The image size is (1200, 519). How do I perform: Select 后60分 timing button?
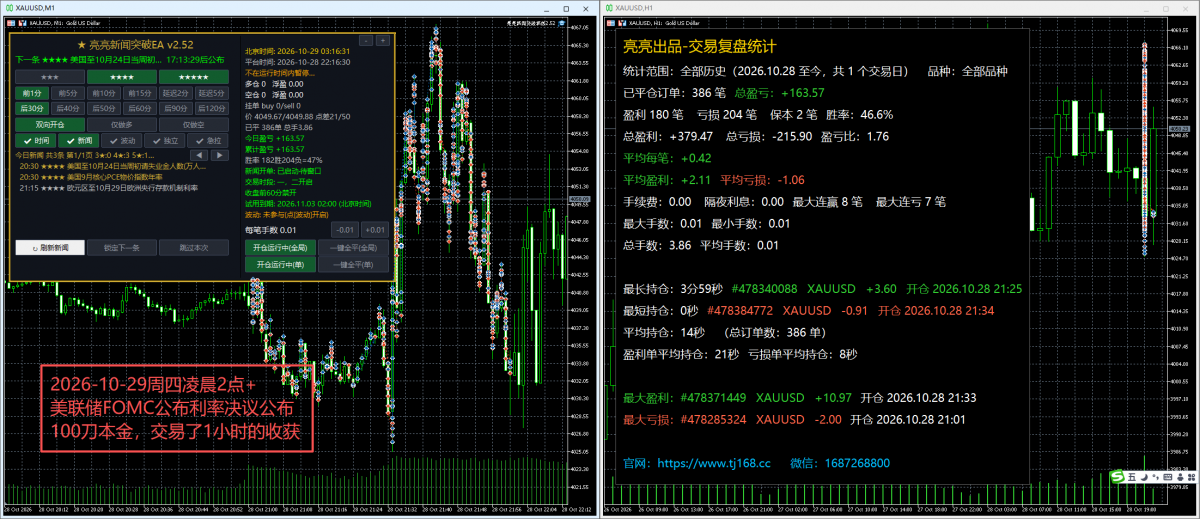[140, 108]
